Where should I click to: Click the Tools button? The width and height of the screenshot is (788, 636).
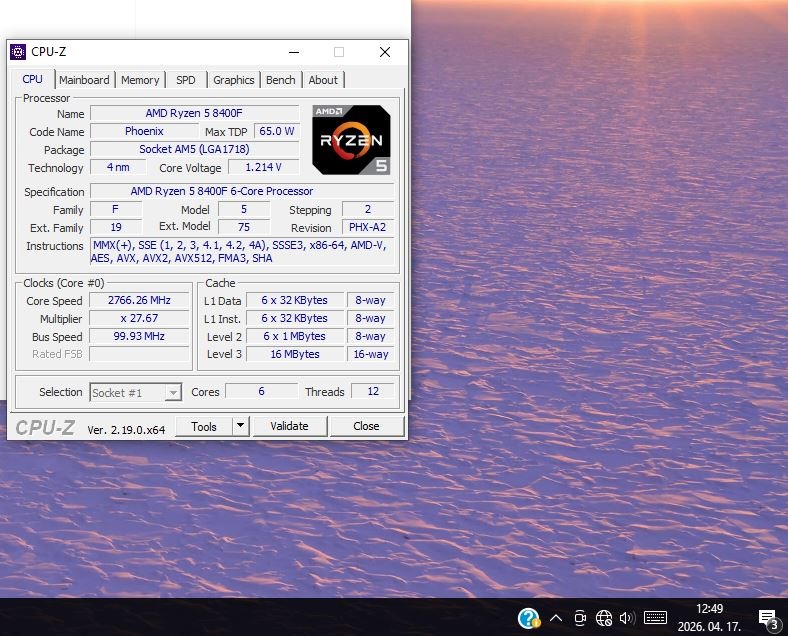[204, 427]
